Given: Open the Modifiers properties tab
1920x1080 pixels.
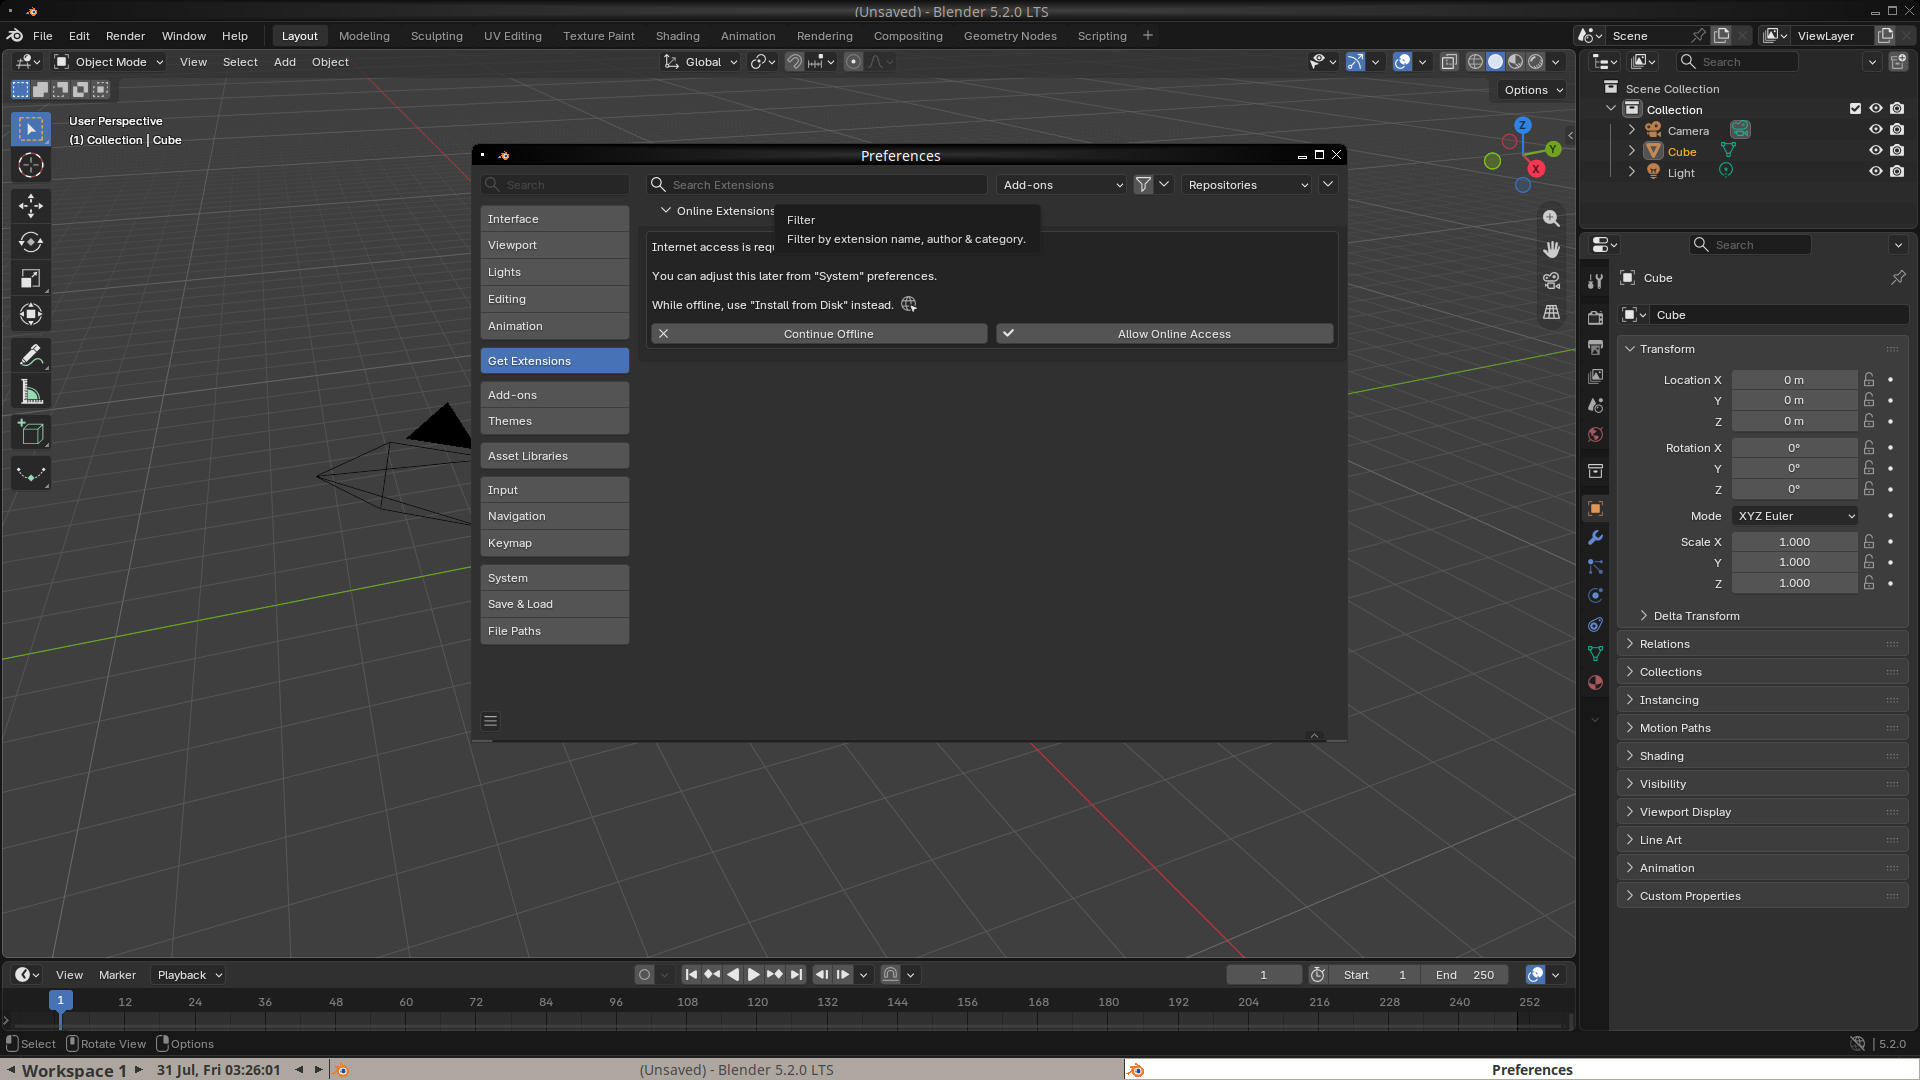Looking at the screenshot, I should click(1595, 537).
